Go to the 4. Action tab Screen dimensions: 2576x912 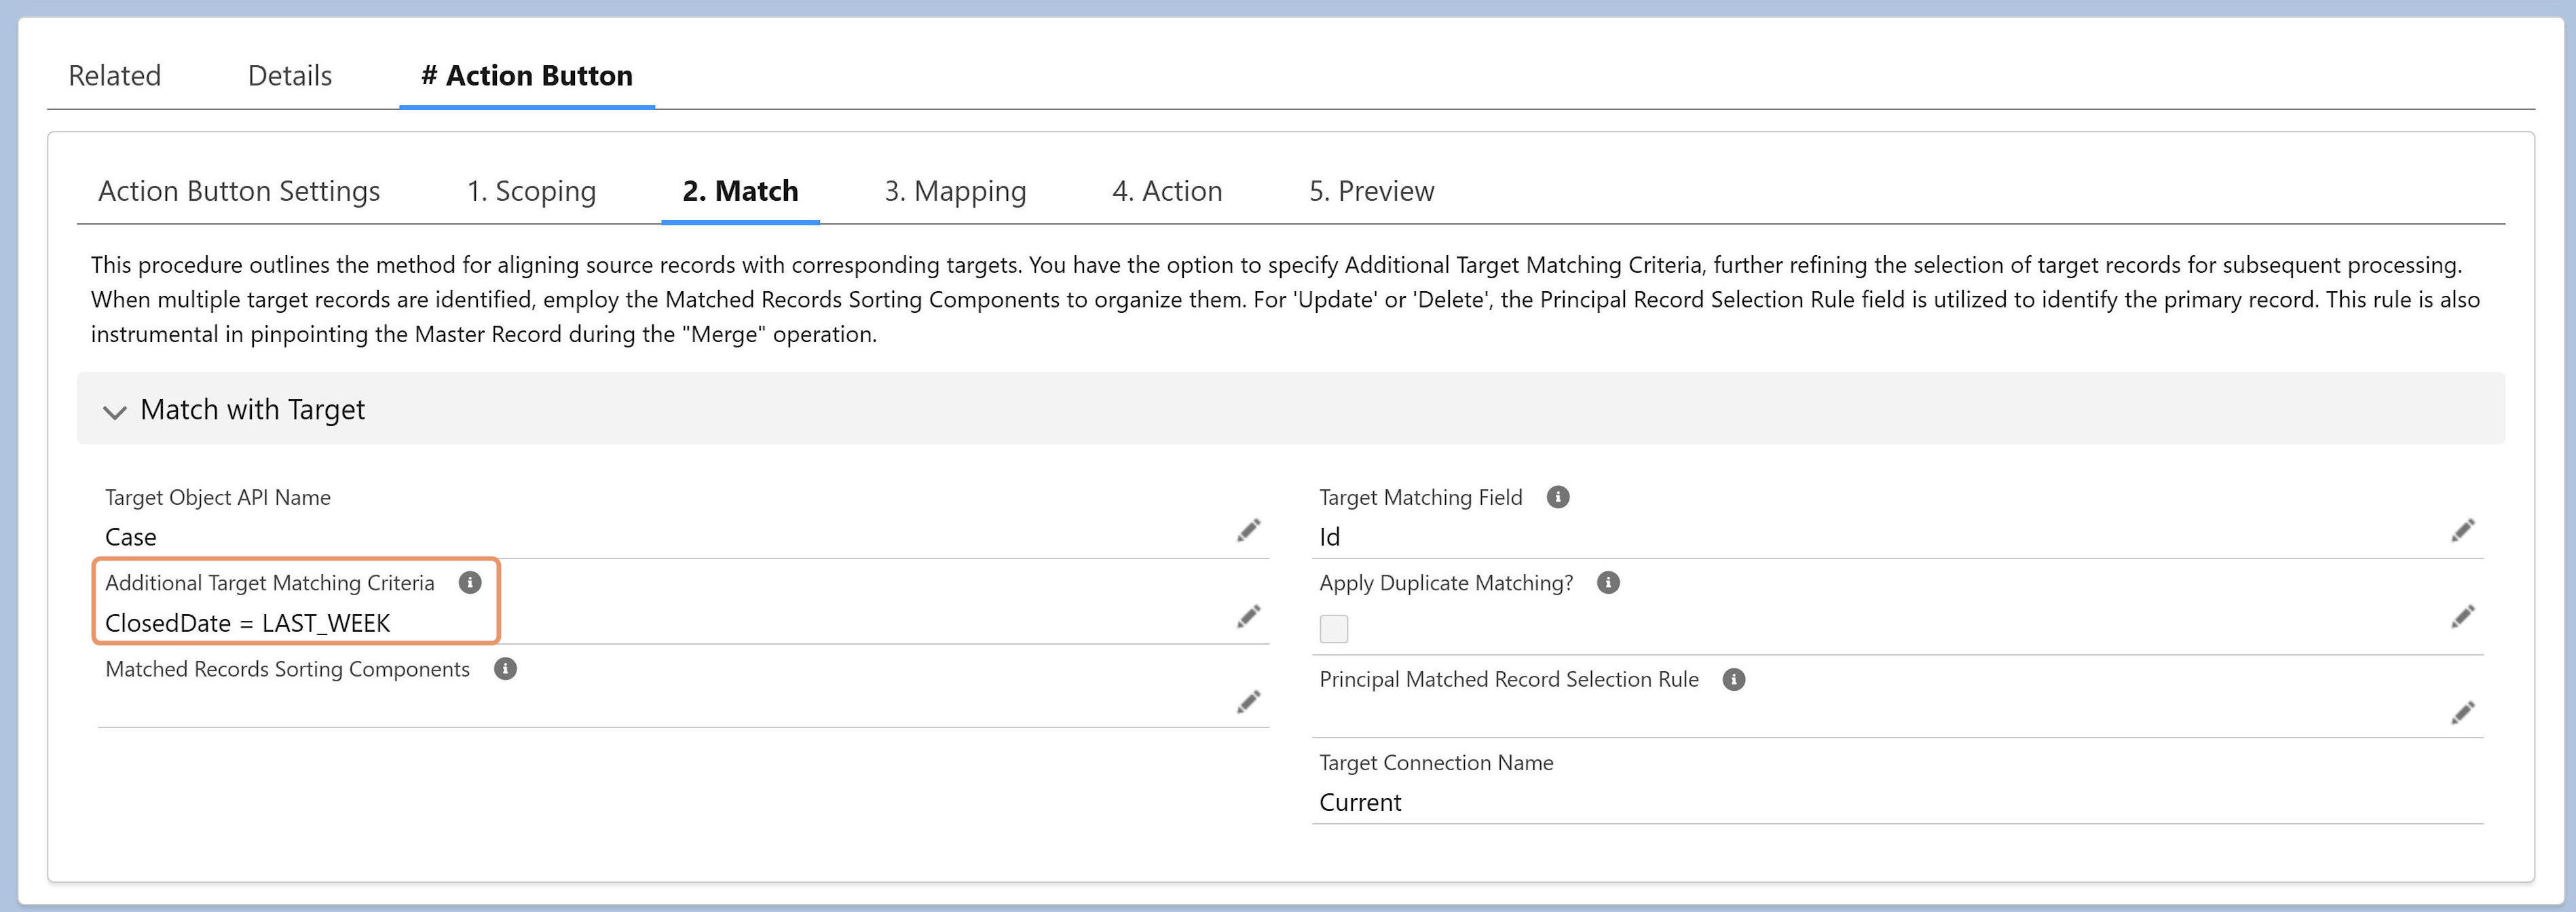tap(1167, 191)
